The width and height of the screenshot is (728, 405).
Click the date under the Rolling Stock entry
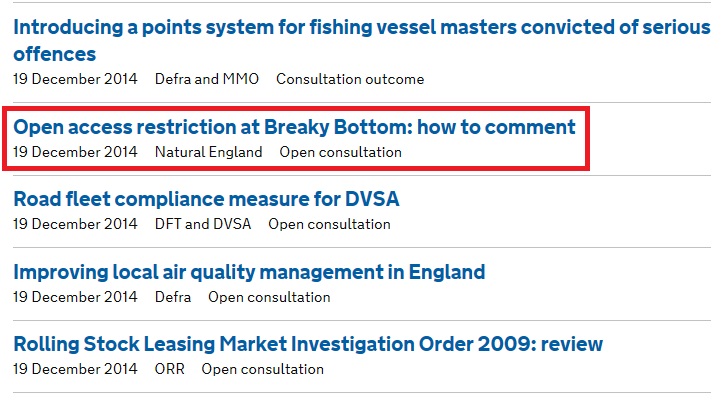(75, 369)
